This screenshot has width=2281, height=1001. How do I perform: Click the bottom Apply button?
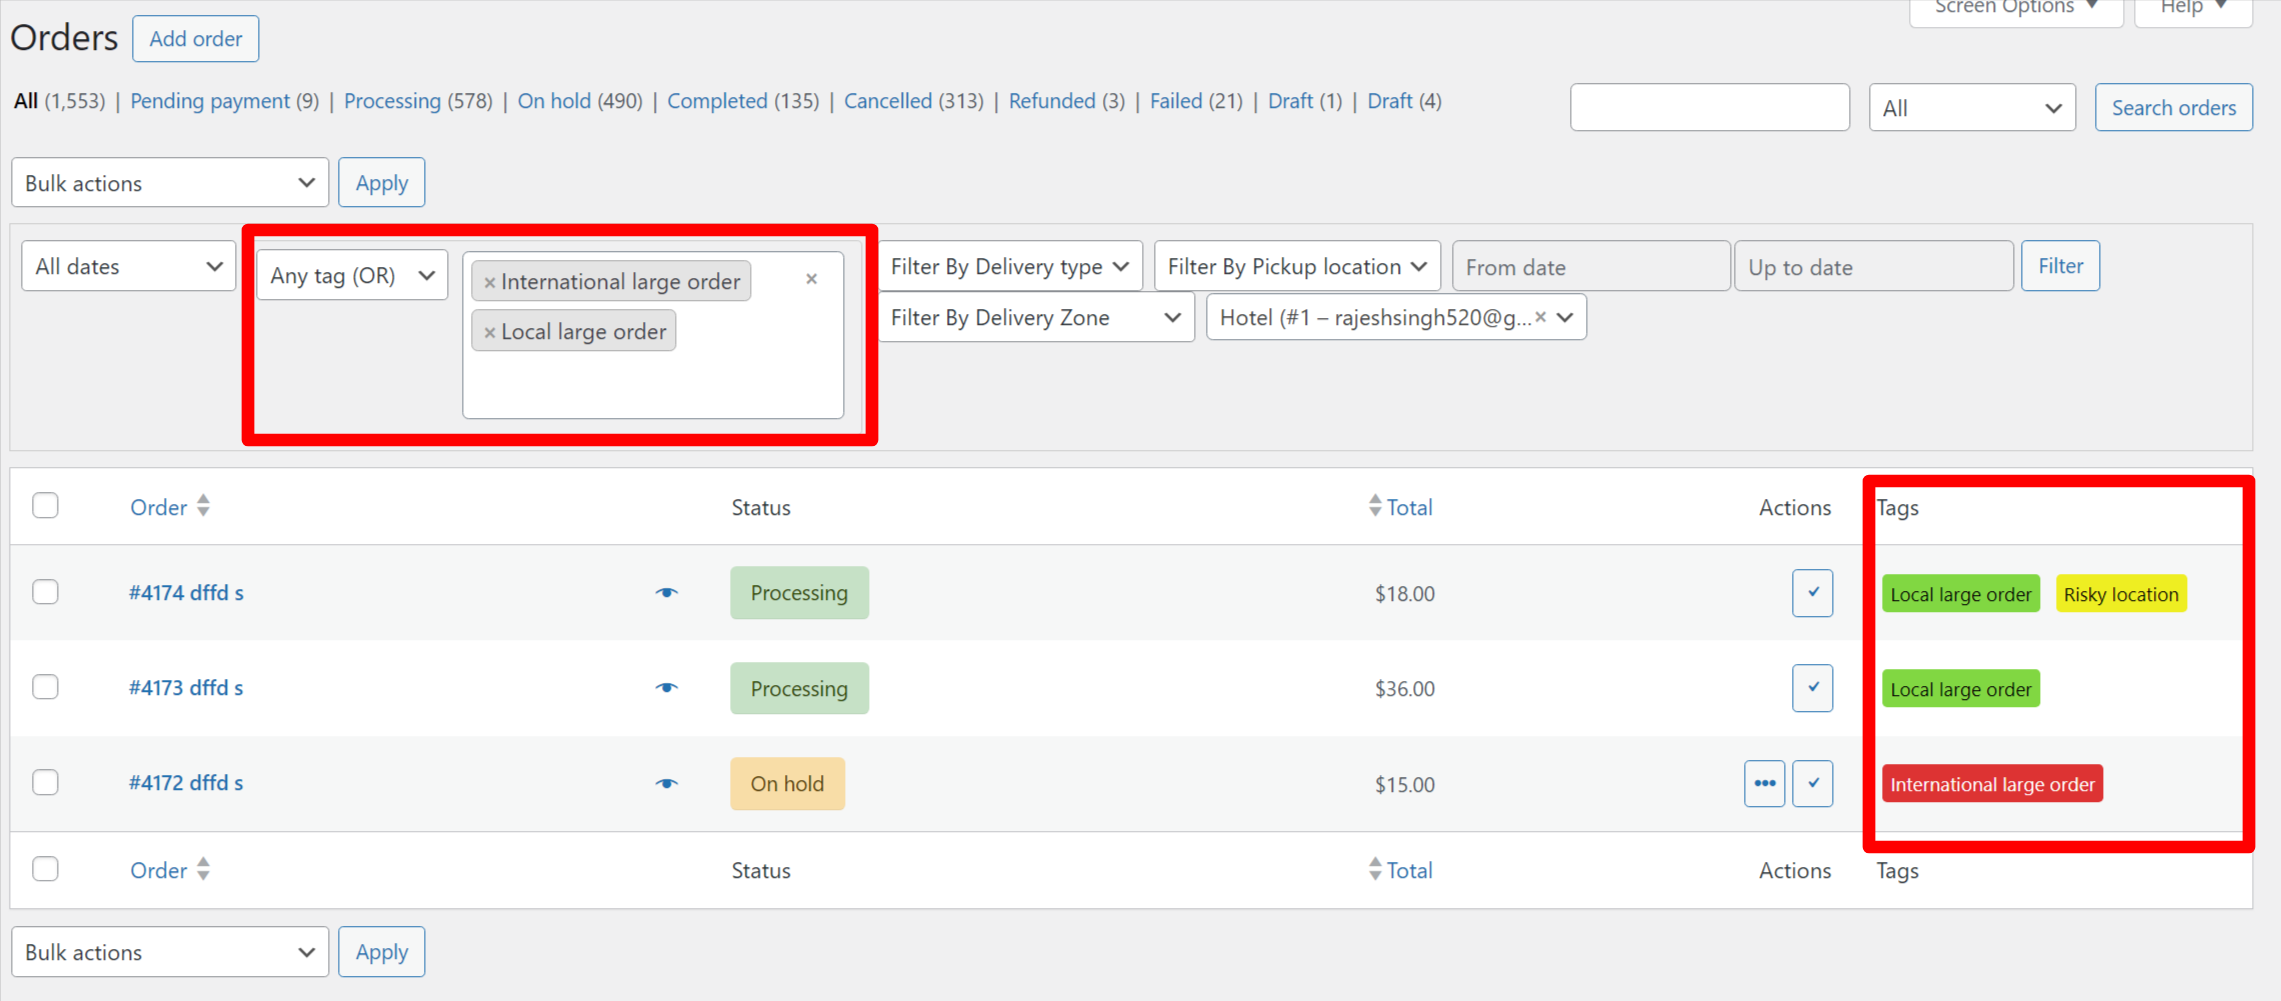point(382,952)
